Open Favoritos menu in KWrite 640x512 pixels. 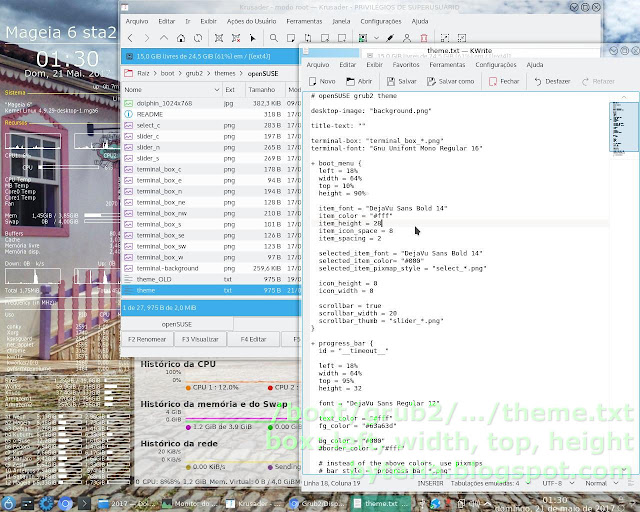(406, 65)
